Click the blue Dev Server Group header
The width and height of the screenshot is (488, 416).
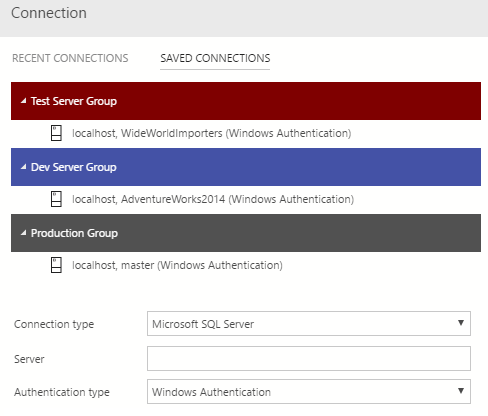point(246,167)
